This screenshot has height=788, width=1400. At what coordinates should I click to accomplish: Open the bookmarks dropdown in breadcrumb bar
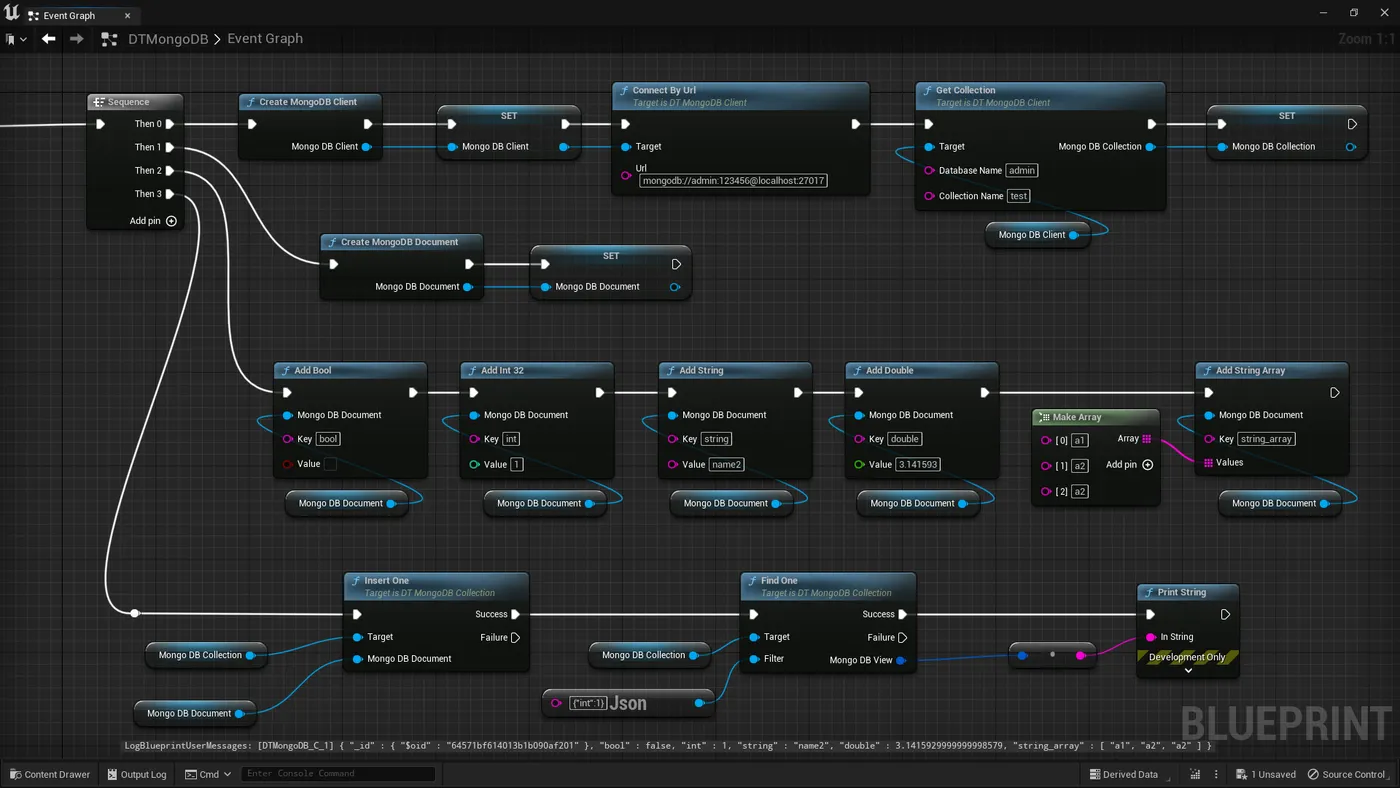[17, 39]
